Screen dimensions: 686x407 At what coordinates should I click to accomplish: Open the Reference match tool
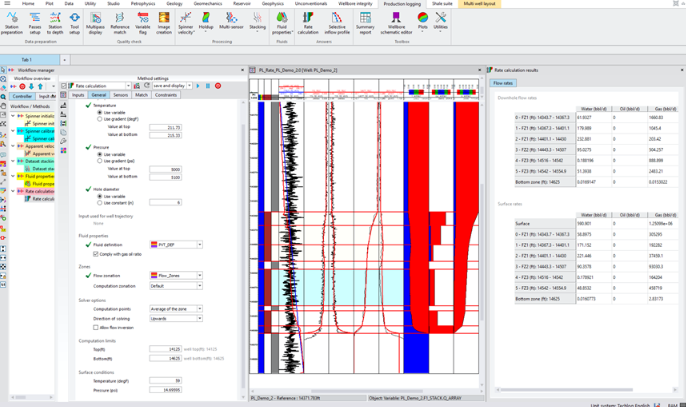(119, 20)
